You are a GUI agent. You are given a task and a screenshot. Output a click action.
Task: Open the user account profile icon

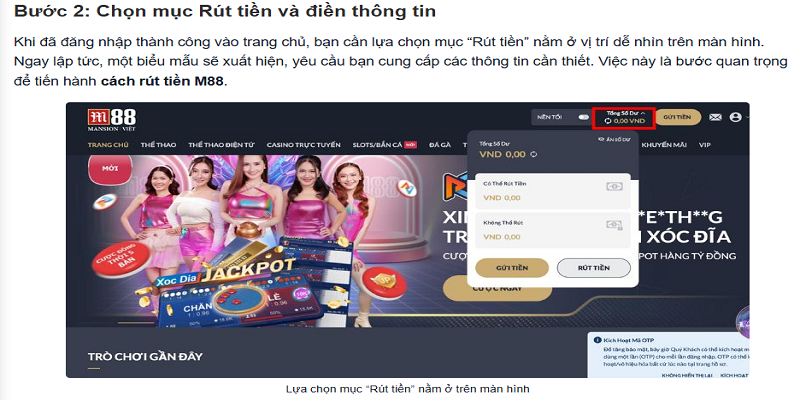(735, 117)
